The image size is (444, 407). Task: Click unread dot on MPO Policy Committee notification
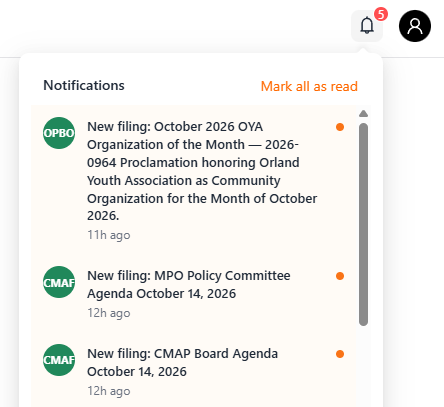(x=340, y=276)
